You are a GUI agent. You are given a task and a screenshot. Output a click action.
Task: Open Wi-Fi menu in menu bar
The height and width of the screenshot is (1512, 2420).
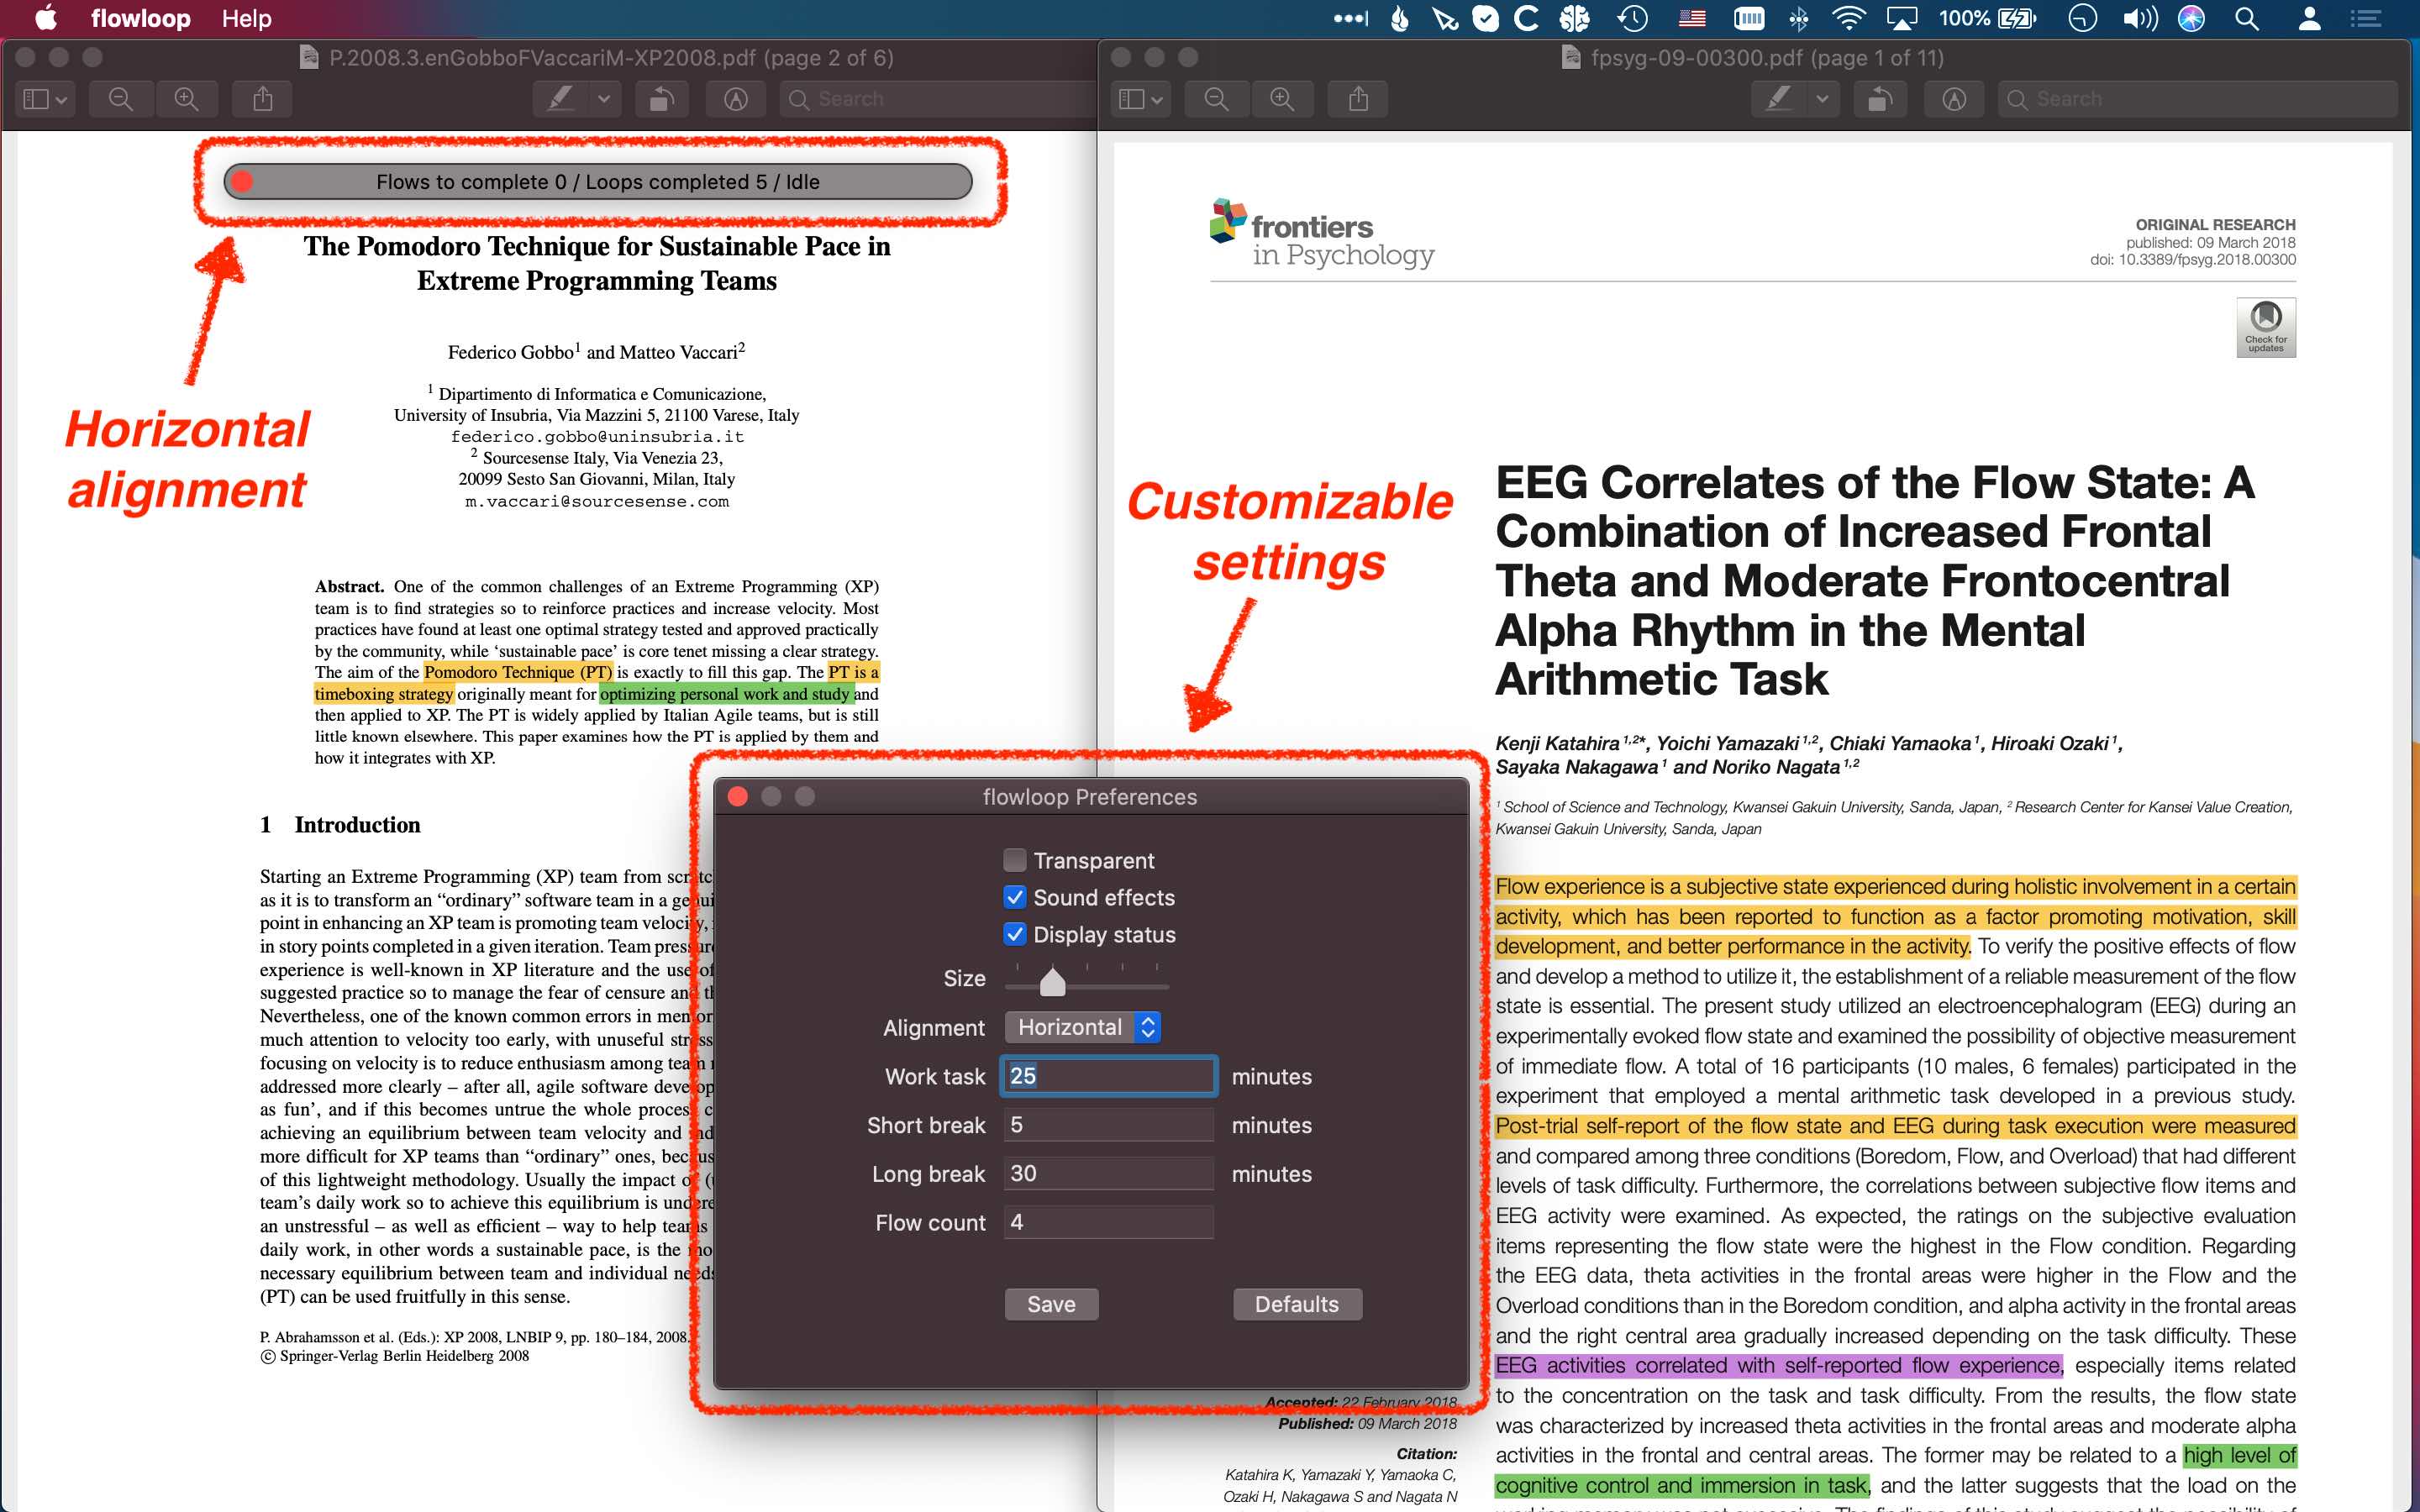point(1848,18)
